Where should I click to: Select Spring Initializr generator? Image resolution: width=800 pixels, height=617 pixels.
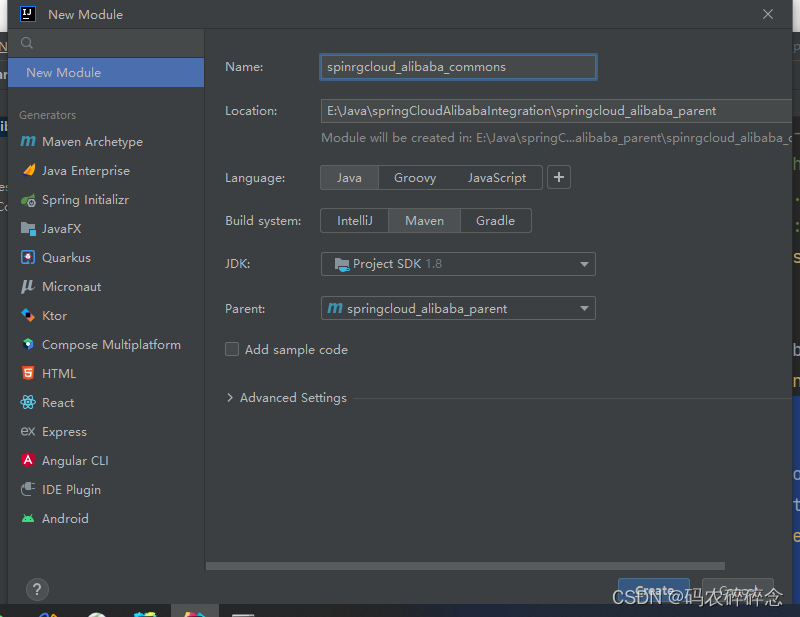click(106, 200)
